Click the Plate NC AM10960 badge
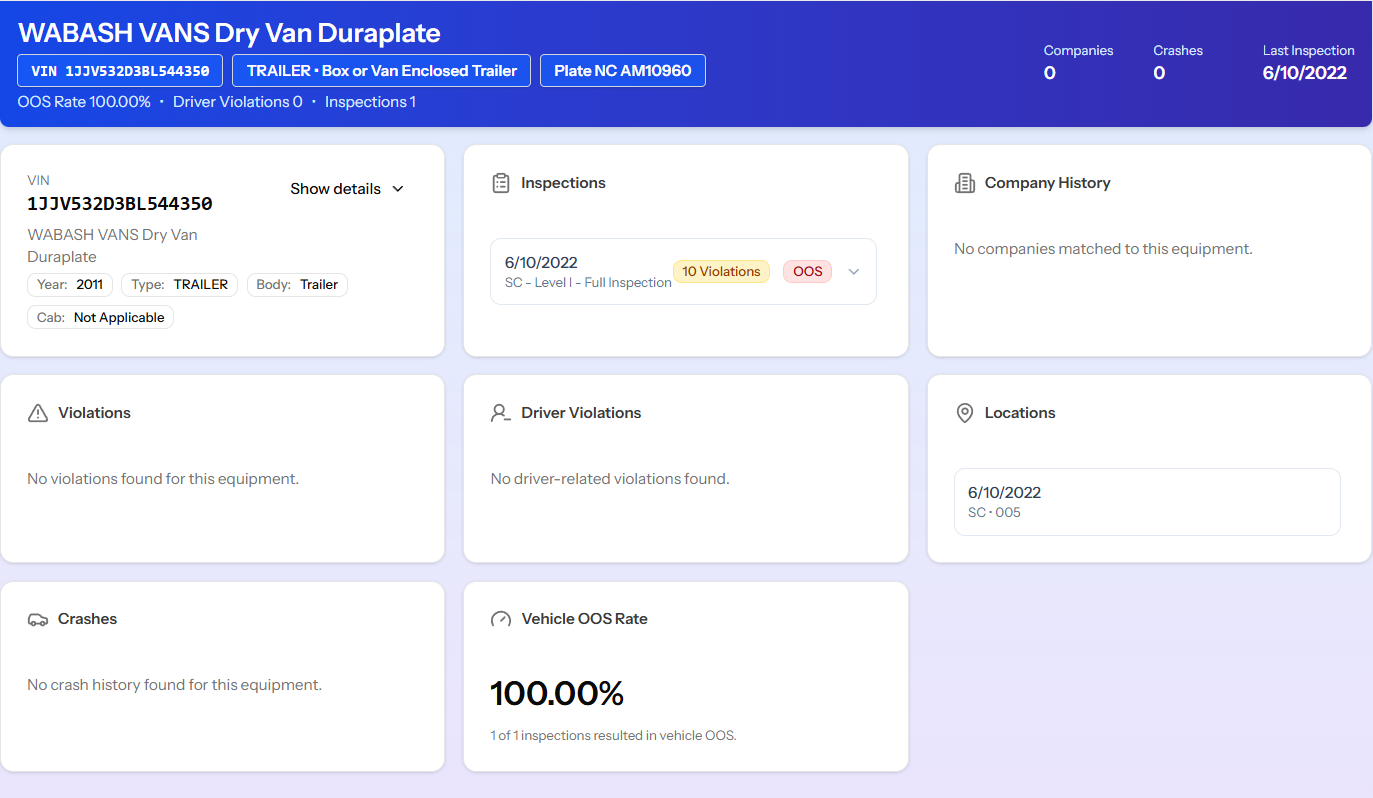 click(622, 71)
